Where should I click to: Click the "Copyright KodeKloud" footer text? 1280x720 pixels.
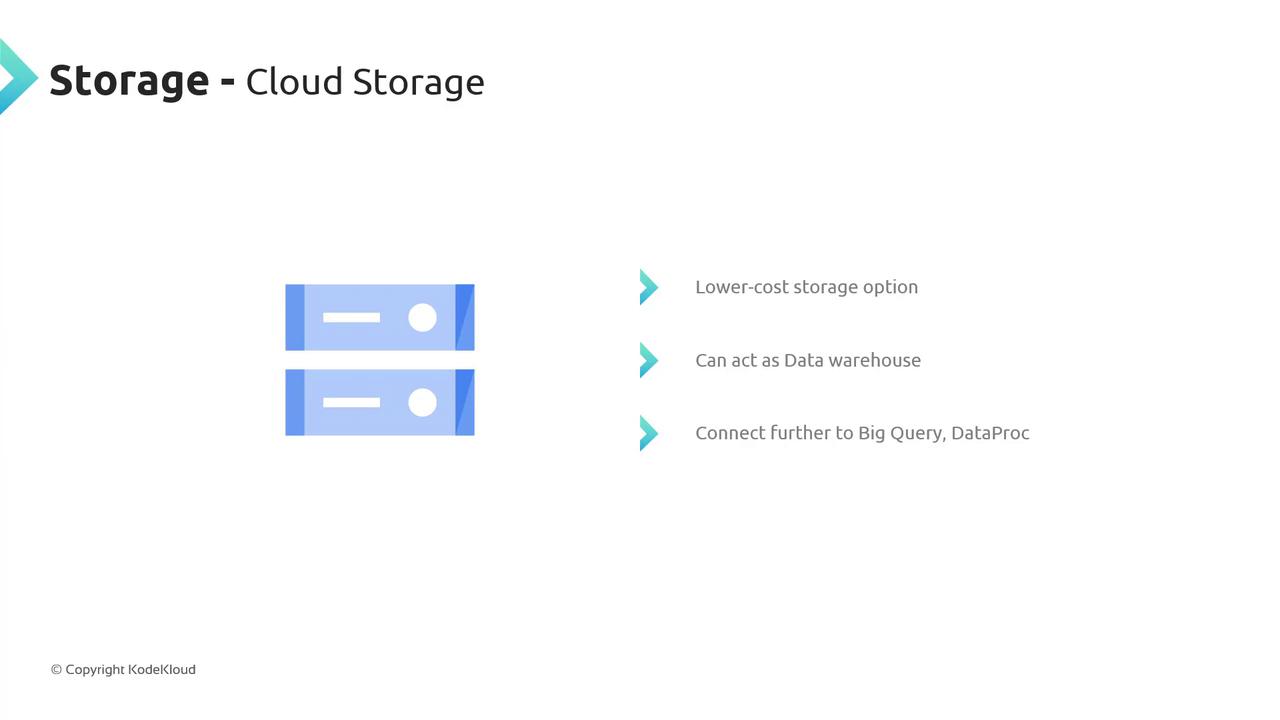123,669
